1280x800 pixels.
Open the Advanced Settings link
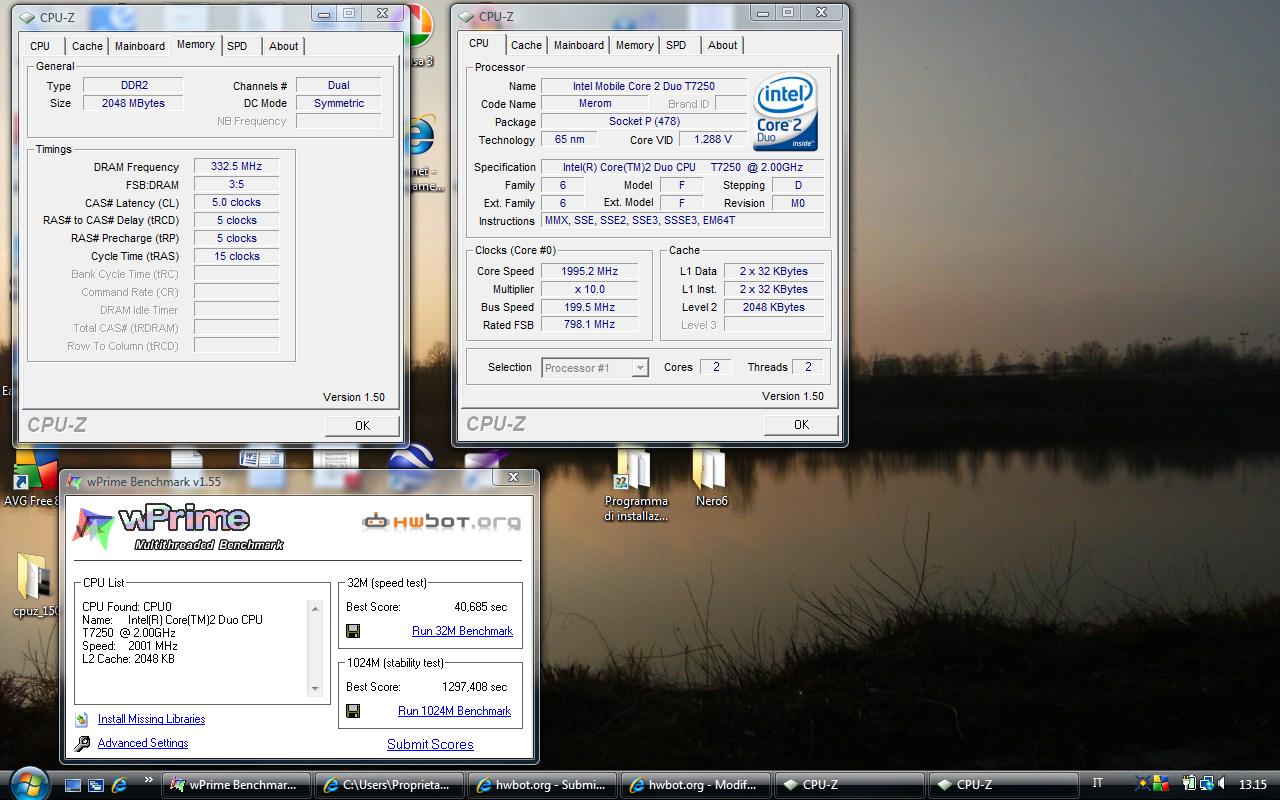tap(143, 743)
